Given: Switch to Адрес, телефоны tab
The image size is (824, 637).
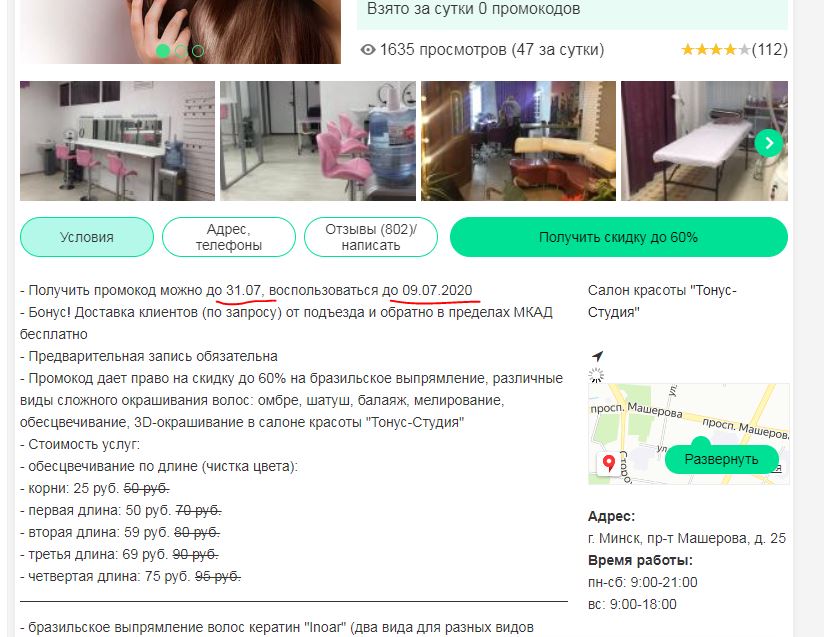Looking at the screenshot, I should point(229,237).
